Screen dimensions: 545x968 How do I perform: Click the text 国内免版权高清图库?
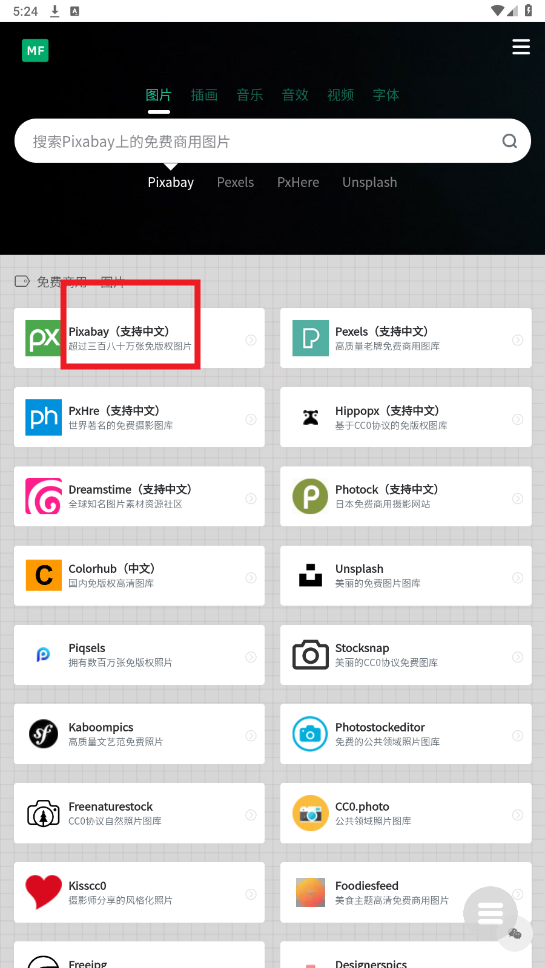click(x=111, y=584)
